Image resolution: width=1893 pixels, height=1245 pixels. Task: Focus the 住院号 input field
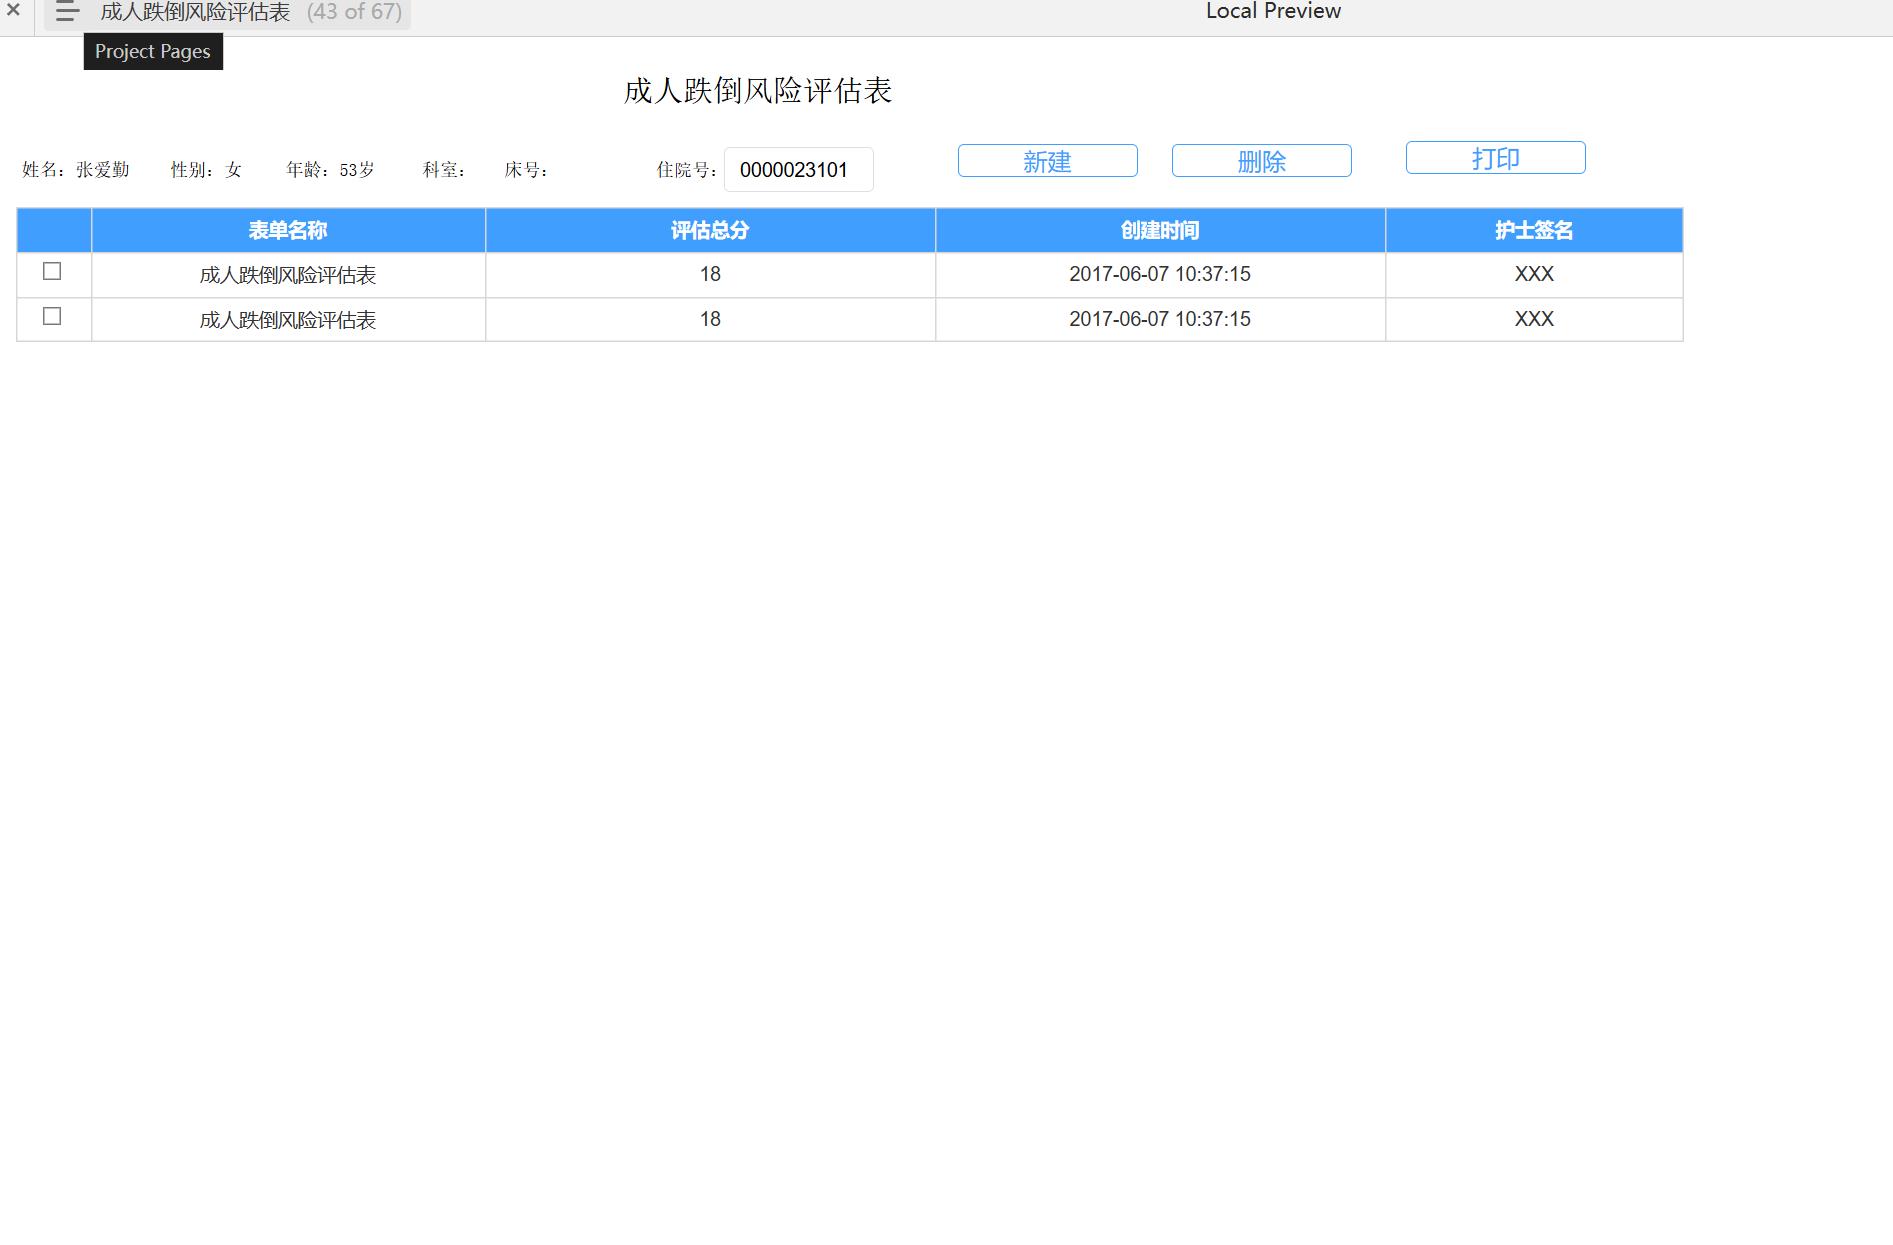pos(798,170)
